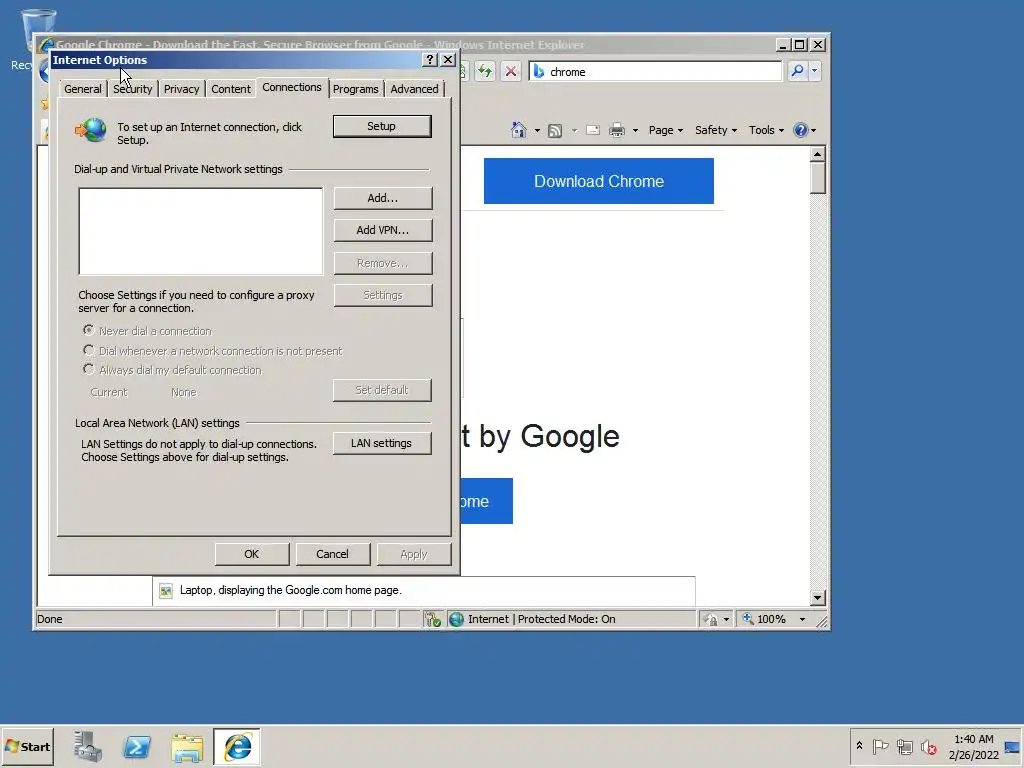Viewport: 1024px width, 768px height.
Task: Click the status bar zoom magnifier icon
Action: [748, 618]
